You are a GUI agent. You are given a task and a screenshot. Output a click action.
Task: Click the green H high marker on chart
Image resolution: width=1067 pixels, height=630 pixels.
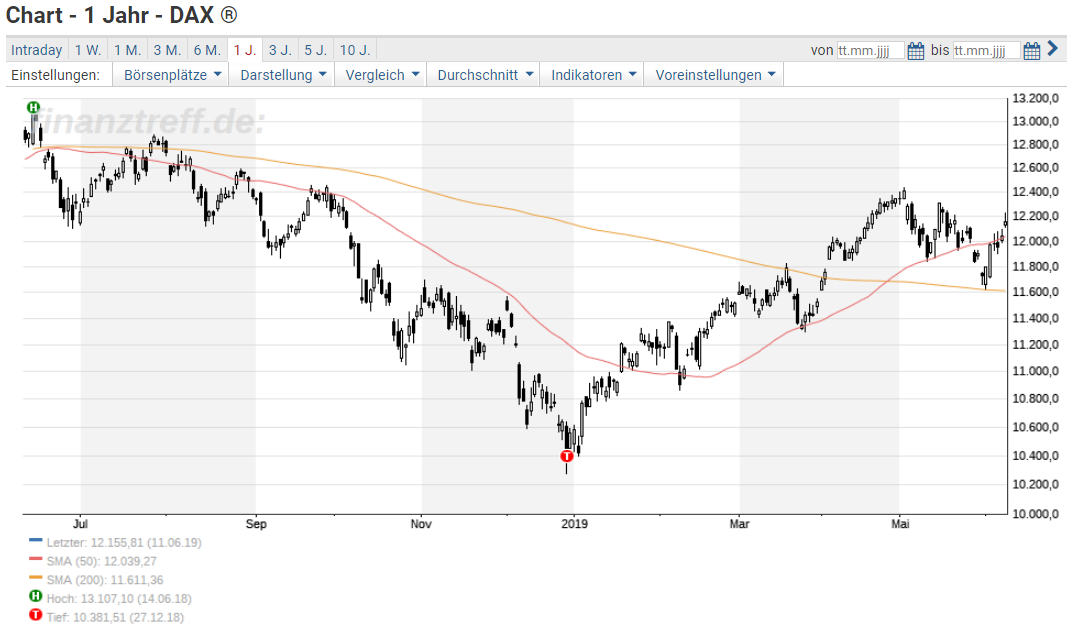[33, 107]
